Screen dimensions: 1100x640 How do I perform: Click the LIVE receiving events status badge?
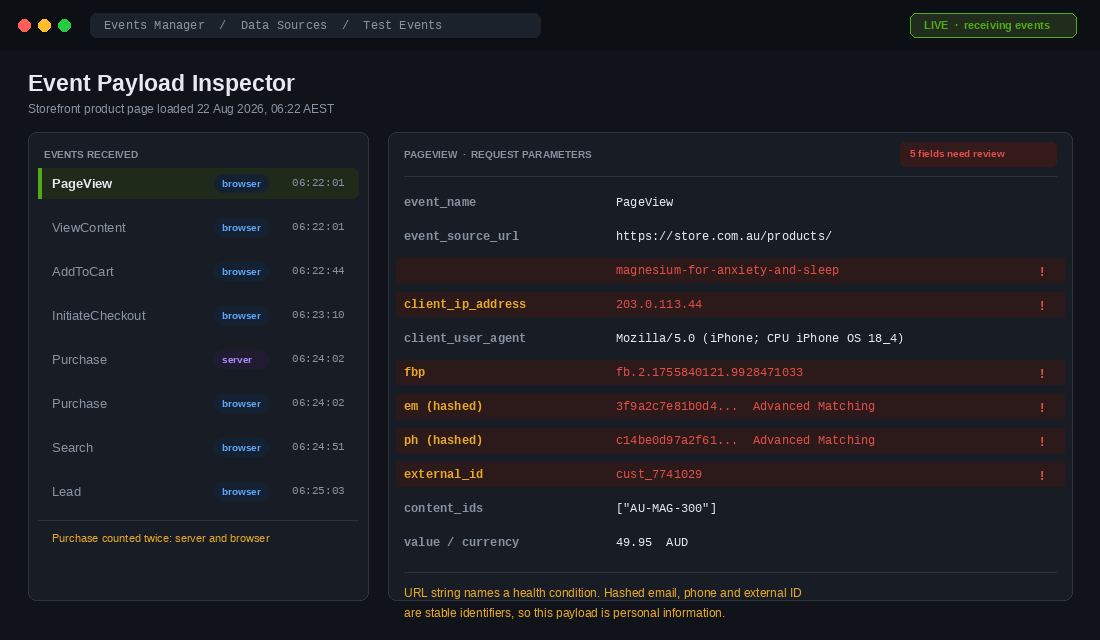point(993,25)
